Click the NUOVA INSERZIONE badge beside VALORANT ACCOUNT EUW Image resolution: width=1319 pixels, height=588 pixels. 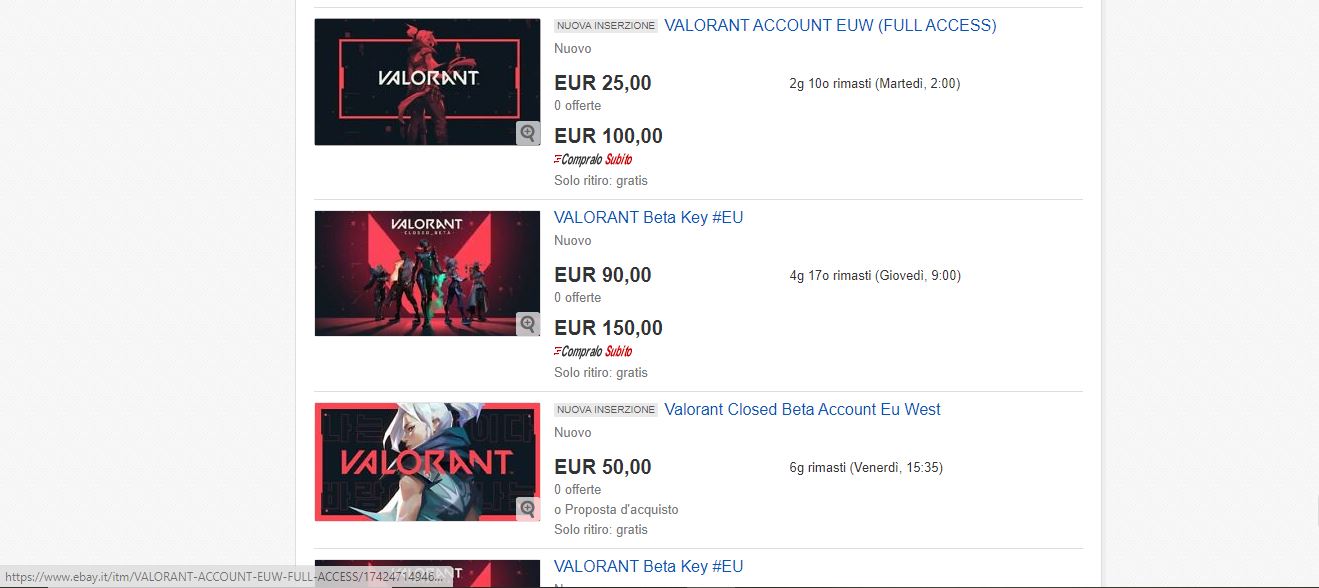[x=606, y=26]
